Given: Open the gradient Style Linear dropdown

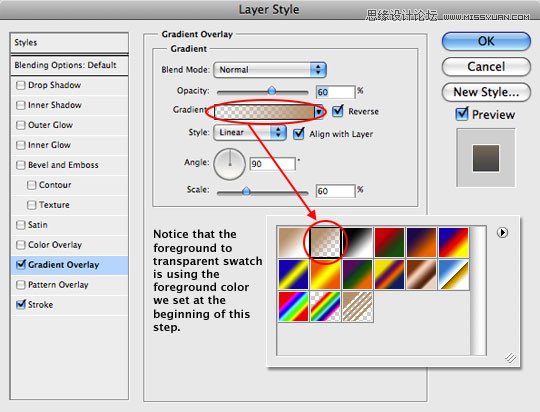Looking at the screenshot, I should (250, 133).
